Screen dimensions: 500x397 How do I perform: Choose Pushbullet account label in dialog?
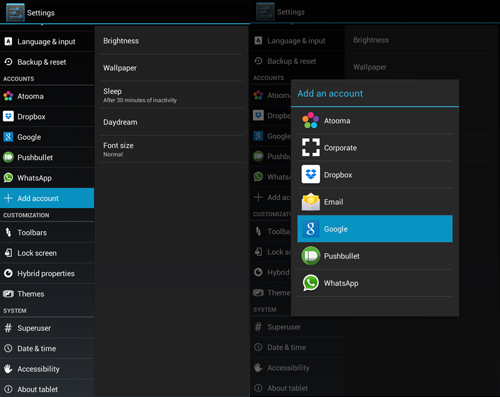coord(342,256)
